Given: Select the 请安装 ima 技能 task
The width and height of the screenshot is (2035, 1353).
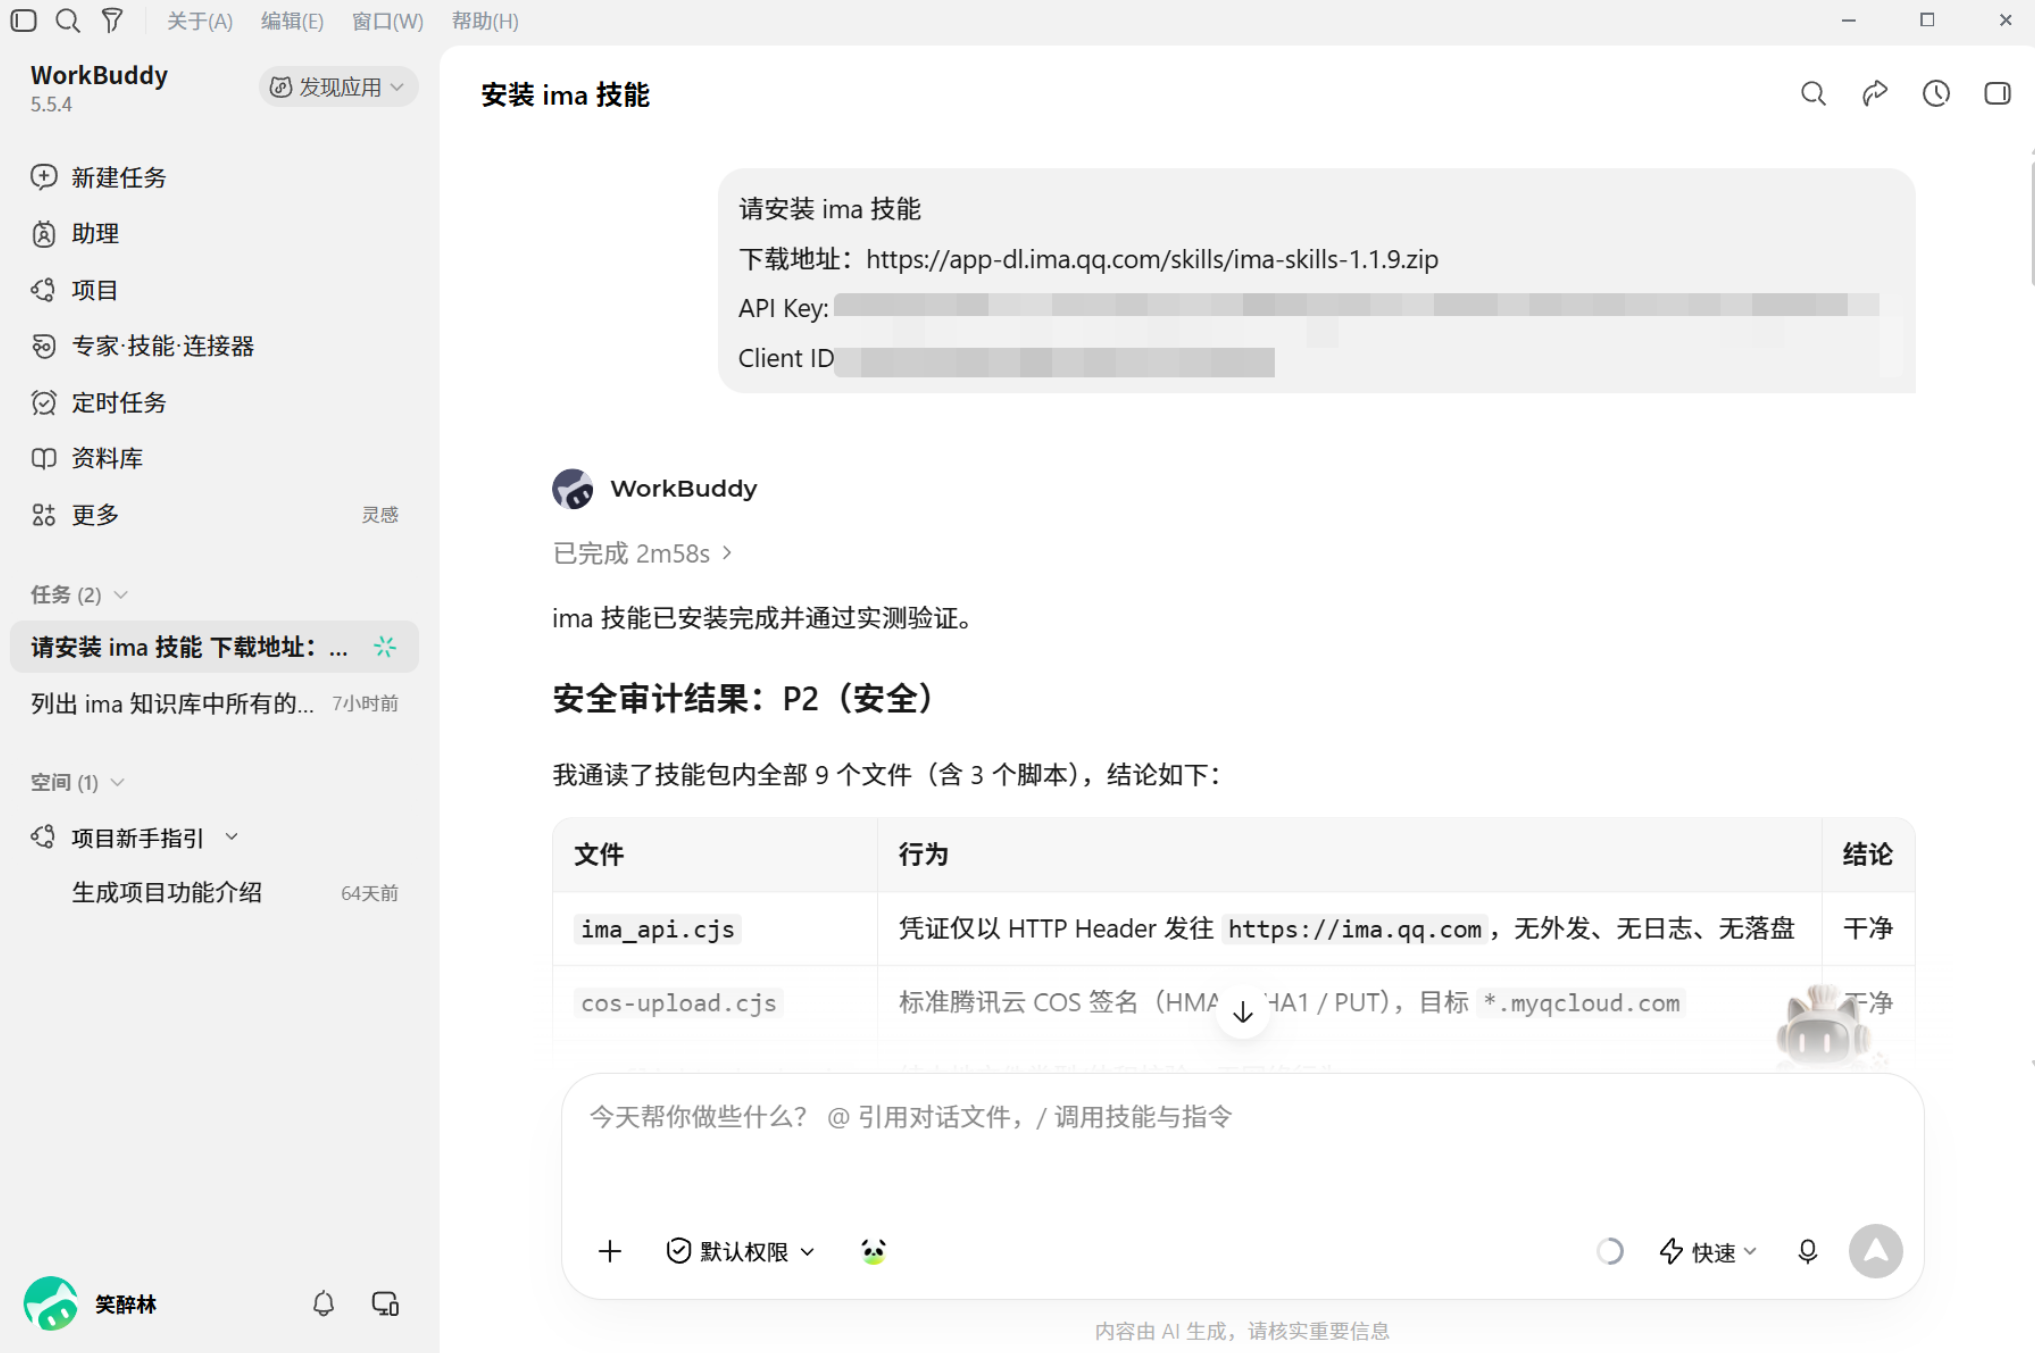Looking at the screenshot, I should pos(214,647).
